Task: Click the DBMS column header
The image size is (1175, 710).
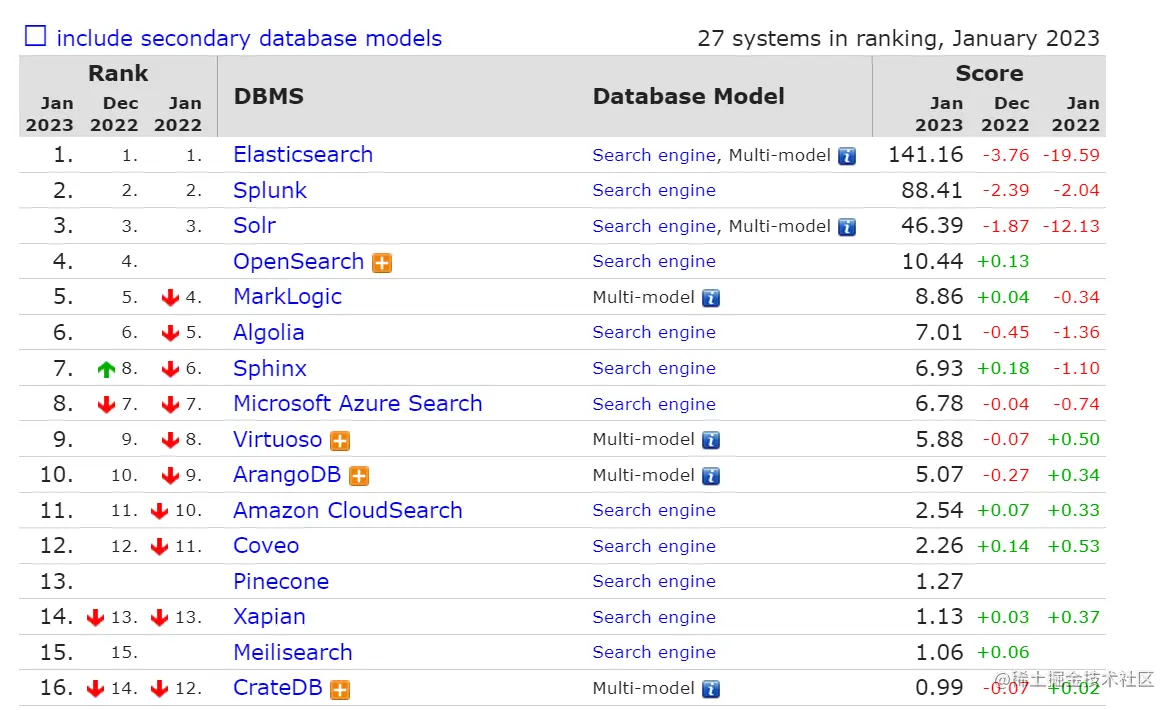Action: coord(269,97)
